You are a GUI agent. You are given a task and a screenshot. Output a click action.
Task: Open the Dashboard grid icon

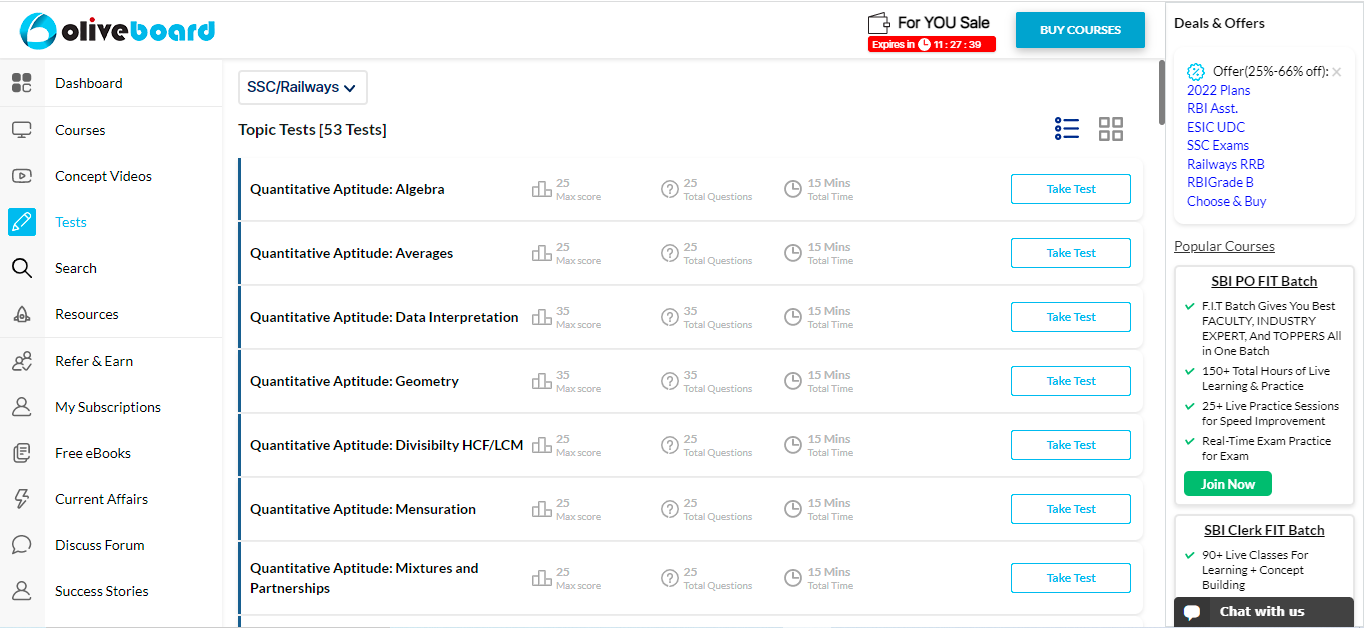[x=21, y=83]
